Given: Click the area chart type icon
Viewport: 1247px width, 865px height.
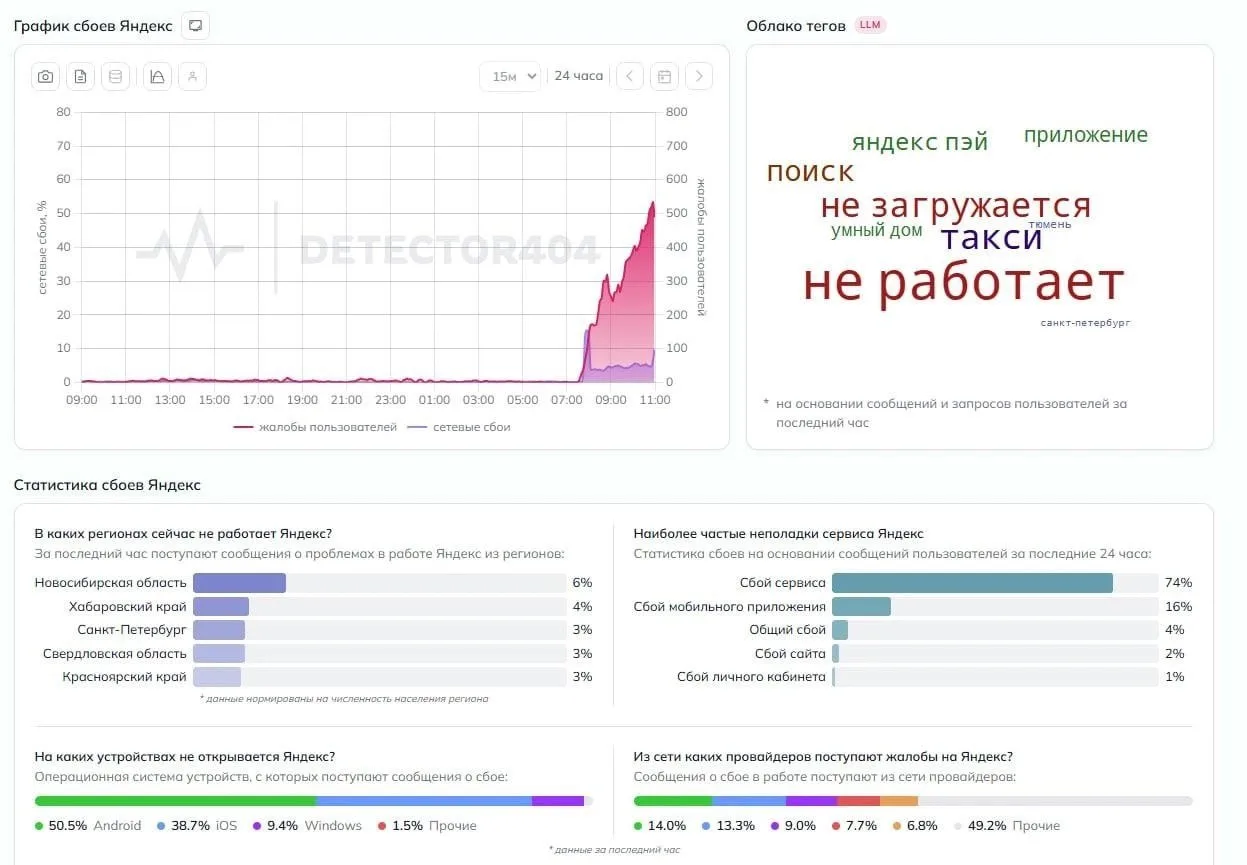Looking at the screenshot, I should [157, 76].
